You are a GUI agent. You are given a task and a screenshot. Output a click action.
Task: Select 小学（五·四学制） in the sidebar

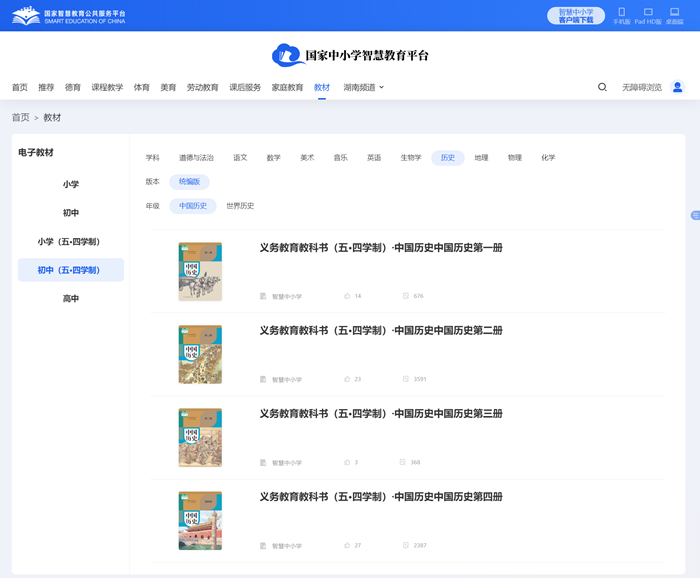point(71,241)
